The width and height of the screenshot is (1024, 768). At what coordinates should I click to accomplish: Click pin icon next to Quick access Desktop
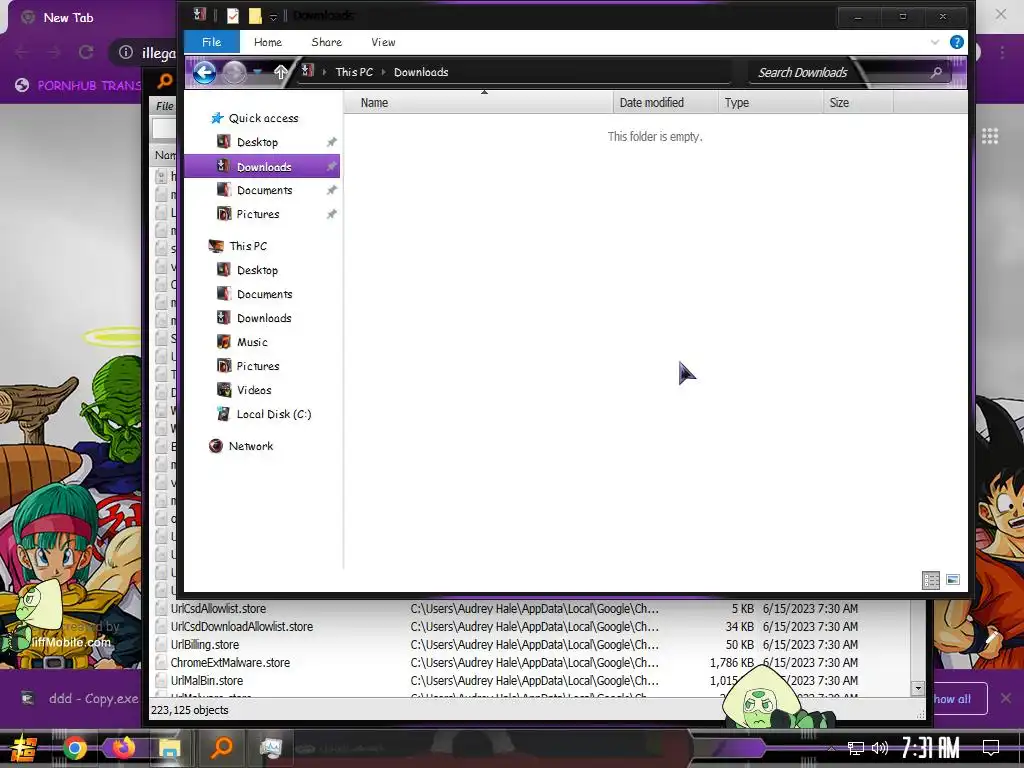[331, 142]
